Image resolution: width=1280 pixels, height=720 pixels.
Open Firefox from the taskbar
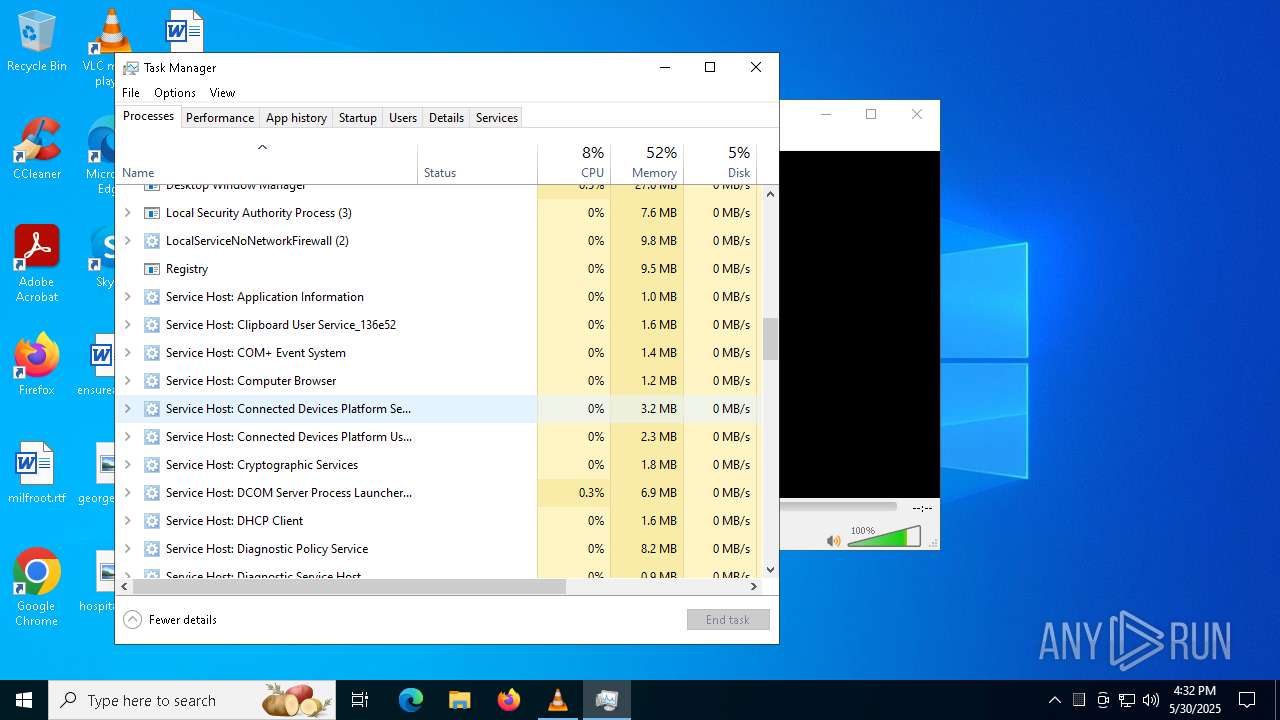coord(509,700)
